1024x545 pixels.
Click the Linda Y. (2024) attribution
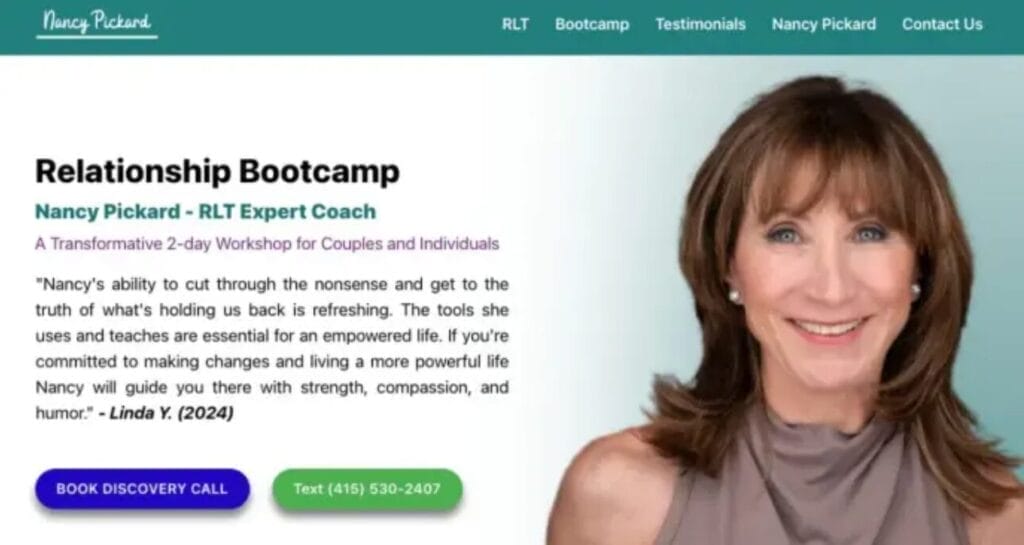(x=167, y=413)
